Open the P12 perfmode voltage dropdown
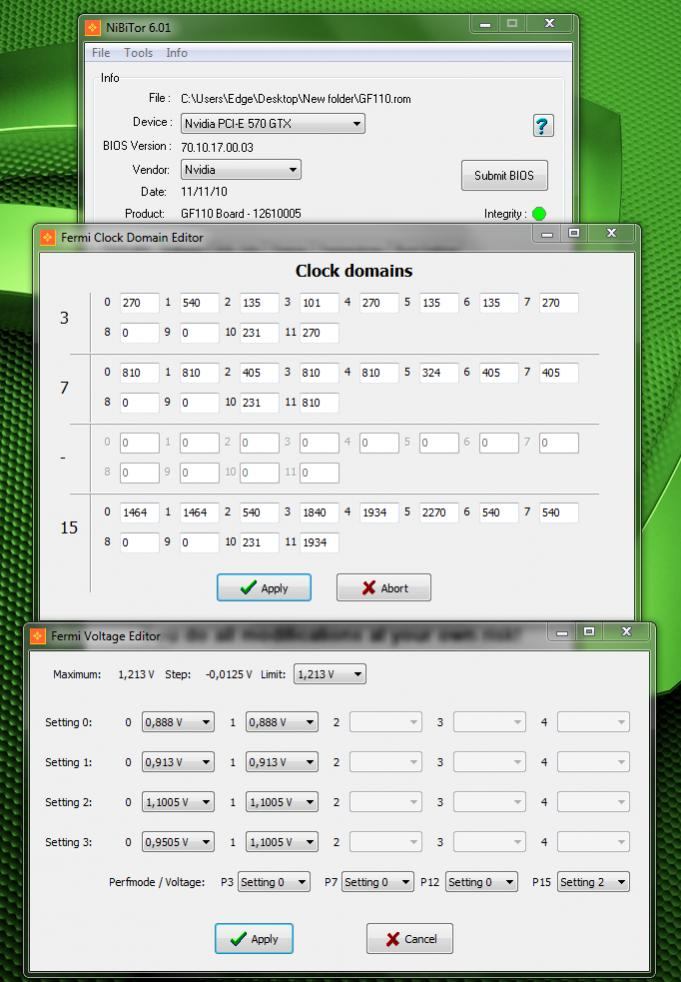The width and height of the screenshot is (681, 982). pyautogui.click(x=482, y=882)
